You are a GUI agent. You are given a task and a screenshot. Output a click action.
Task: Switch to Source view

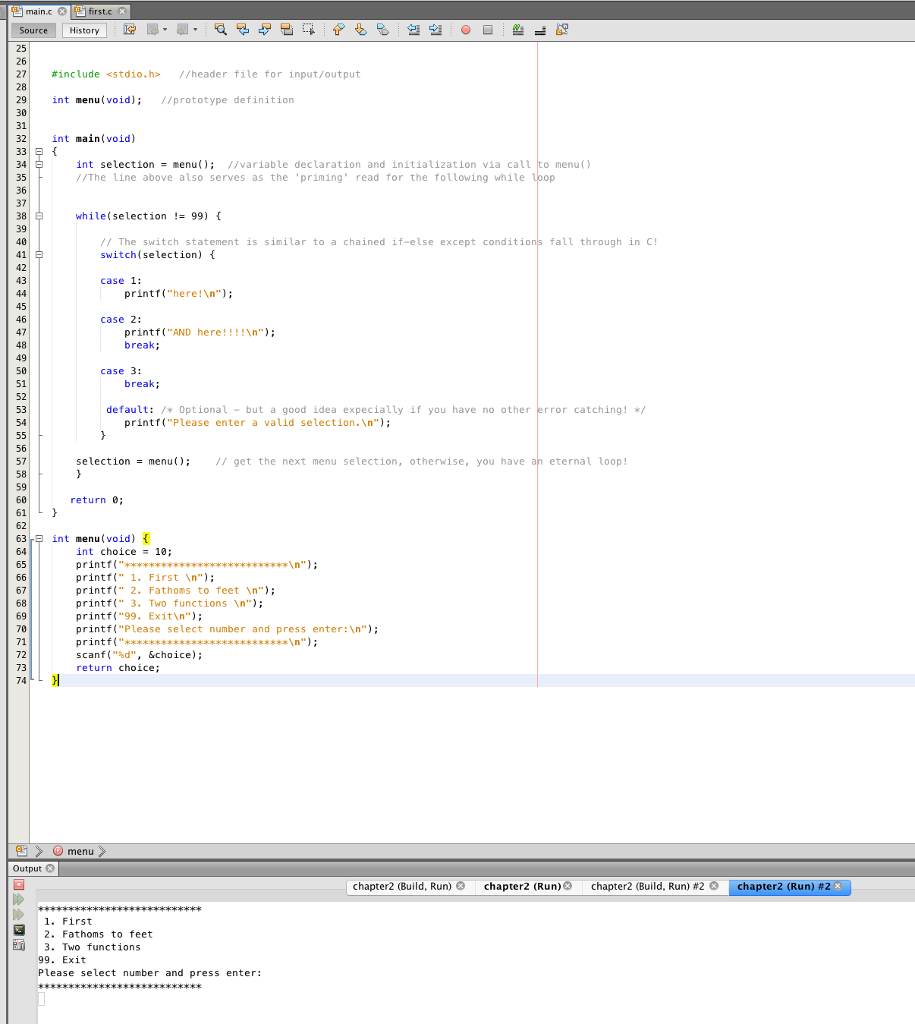(33, 30)
